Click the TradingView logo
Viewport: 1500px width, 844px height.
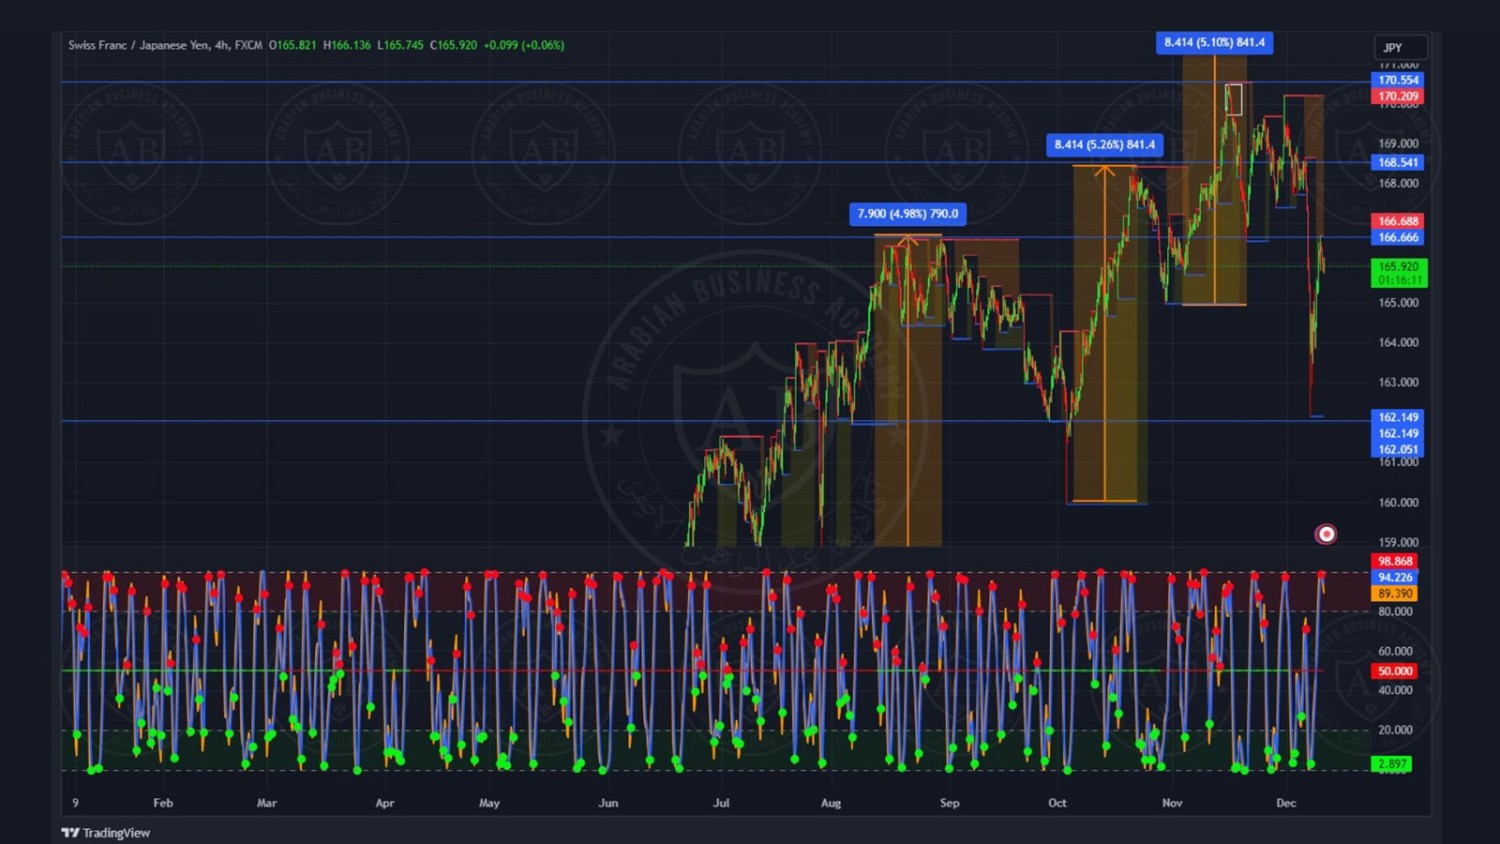(106, 833)
